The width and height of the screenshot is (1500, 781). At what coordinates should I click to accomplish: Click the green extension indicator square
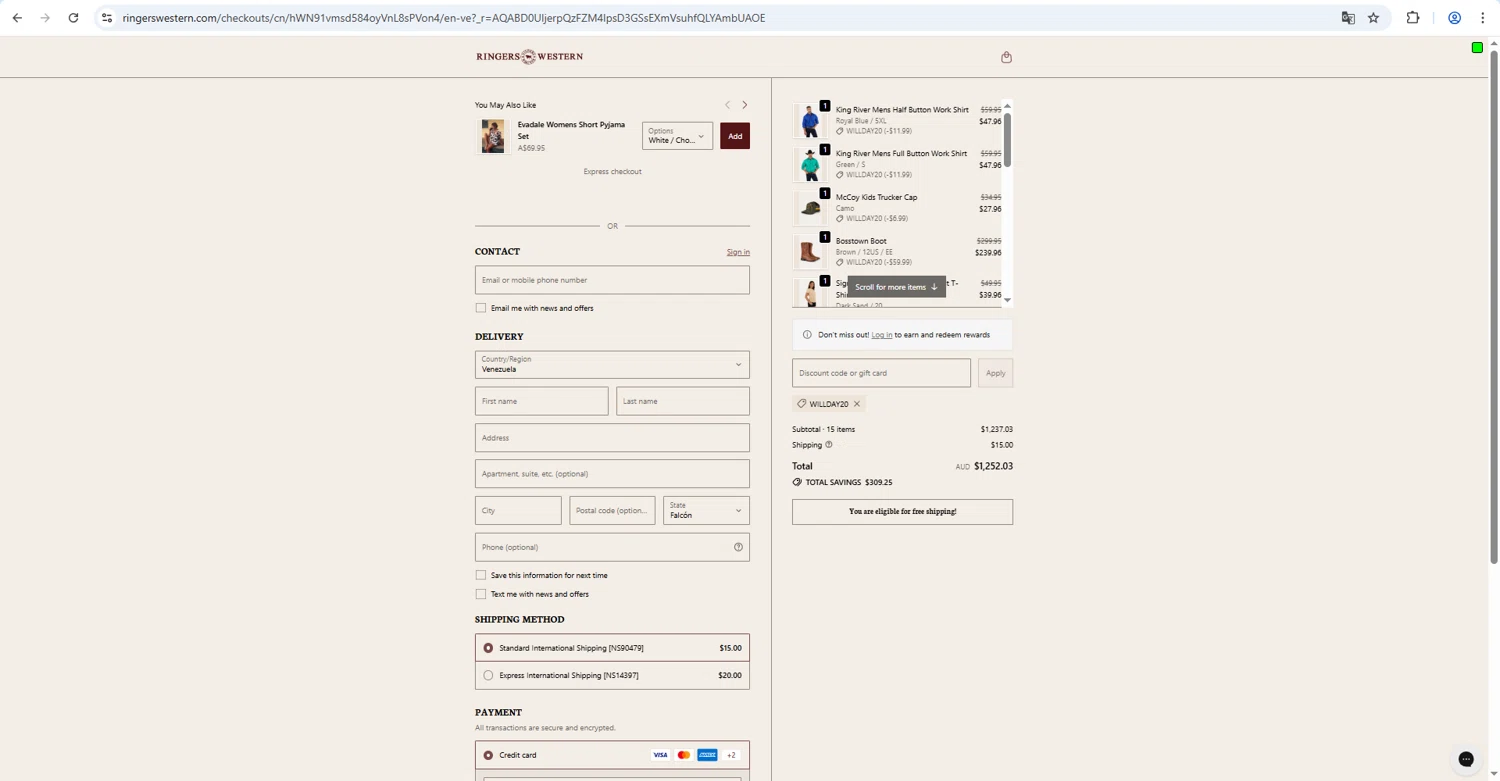(x=1477, y=48)
